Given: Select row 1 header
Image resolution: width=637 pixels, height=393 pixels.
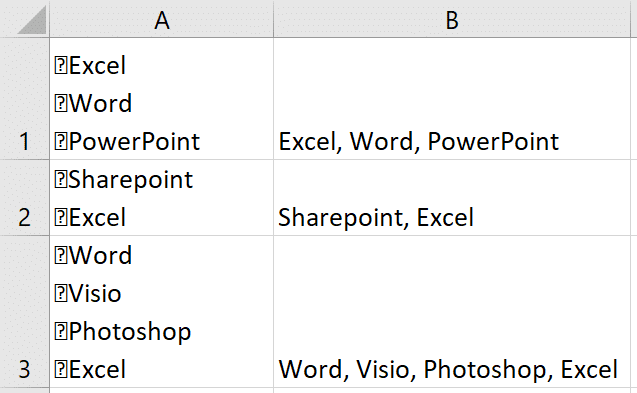Looking at the screenshot, I should (24, 99).
